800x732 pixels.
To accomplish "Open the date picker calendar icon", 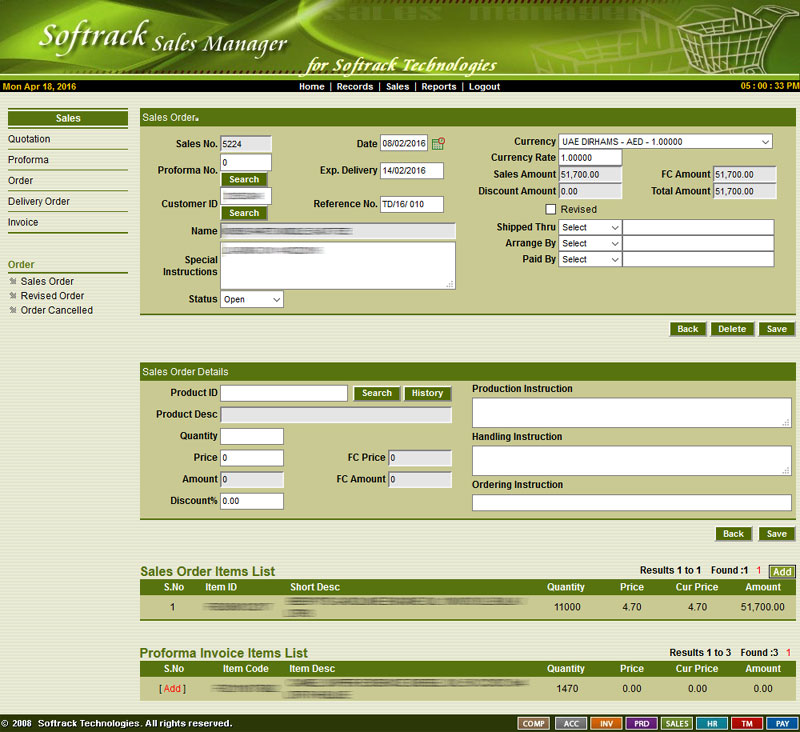I will point(438,144).
